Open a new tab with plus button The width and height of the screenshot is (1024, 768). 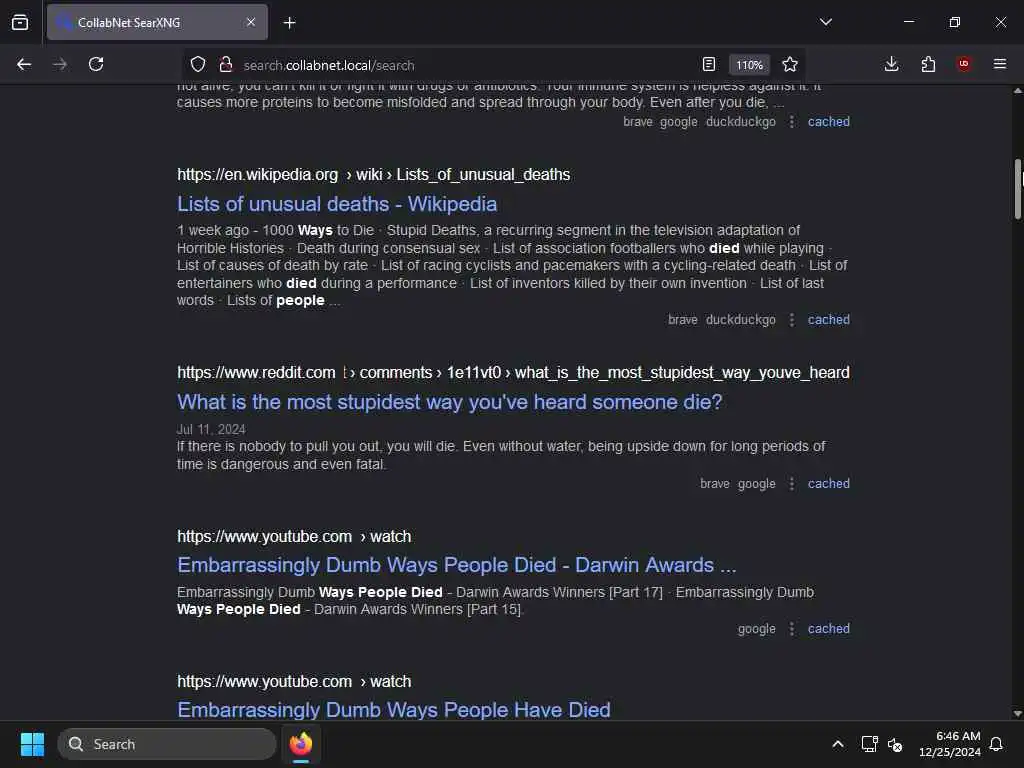289,23
